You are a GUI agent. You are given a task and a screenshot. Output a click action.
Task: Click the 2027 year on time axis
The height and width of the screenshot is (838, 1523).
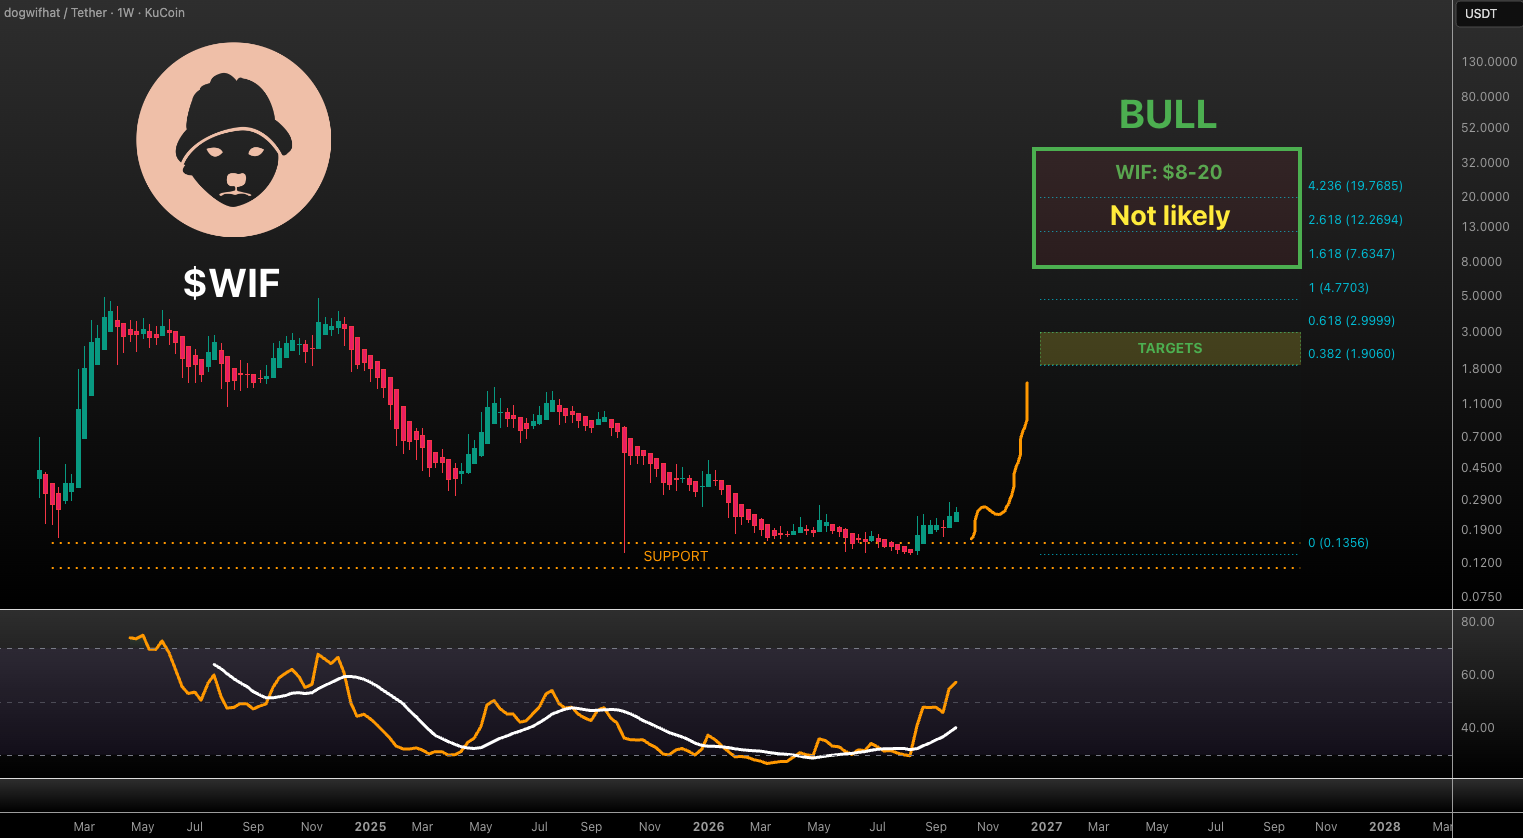(1047, 827)
